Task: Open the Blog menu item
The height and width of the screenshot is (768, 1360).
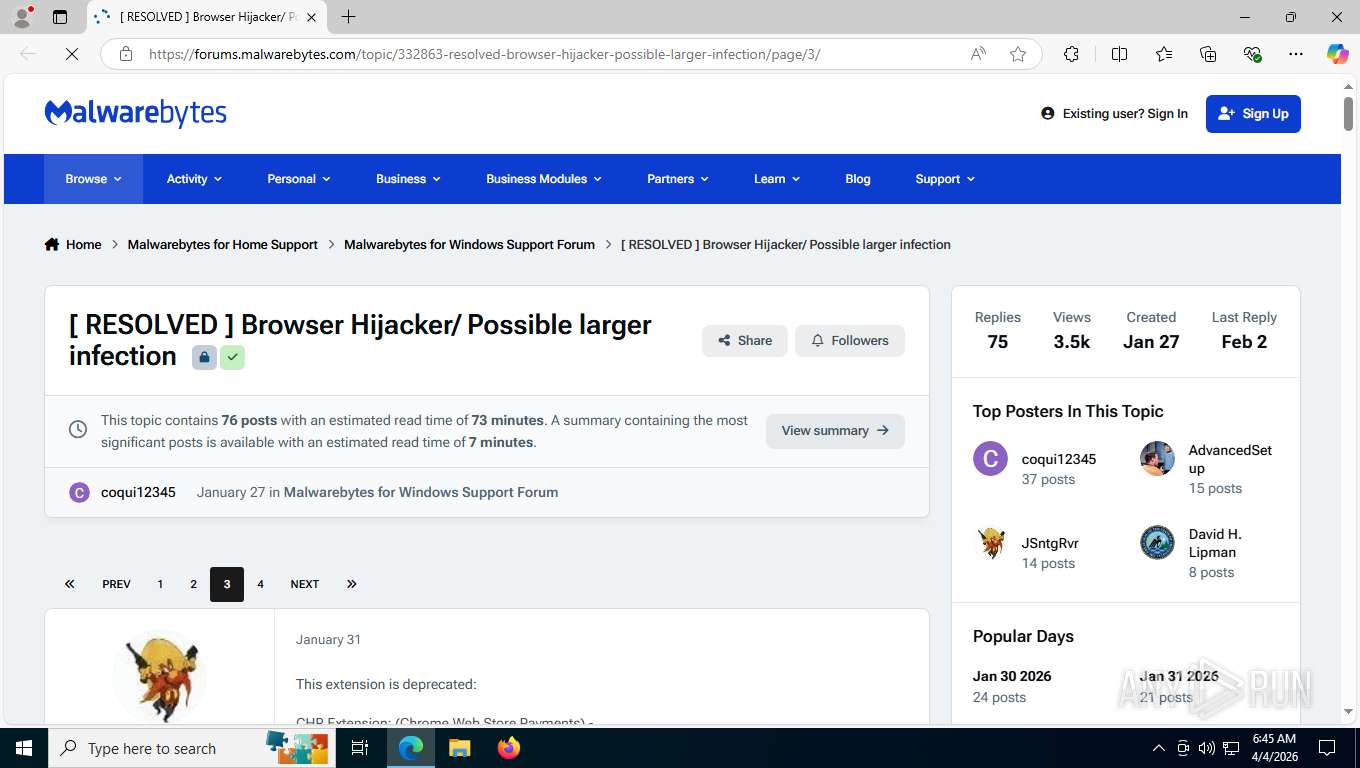Action: click(858, 179)
